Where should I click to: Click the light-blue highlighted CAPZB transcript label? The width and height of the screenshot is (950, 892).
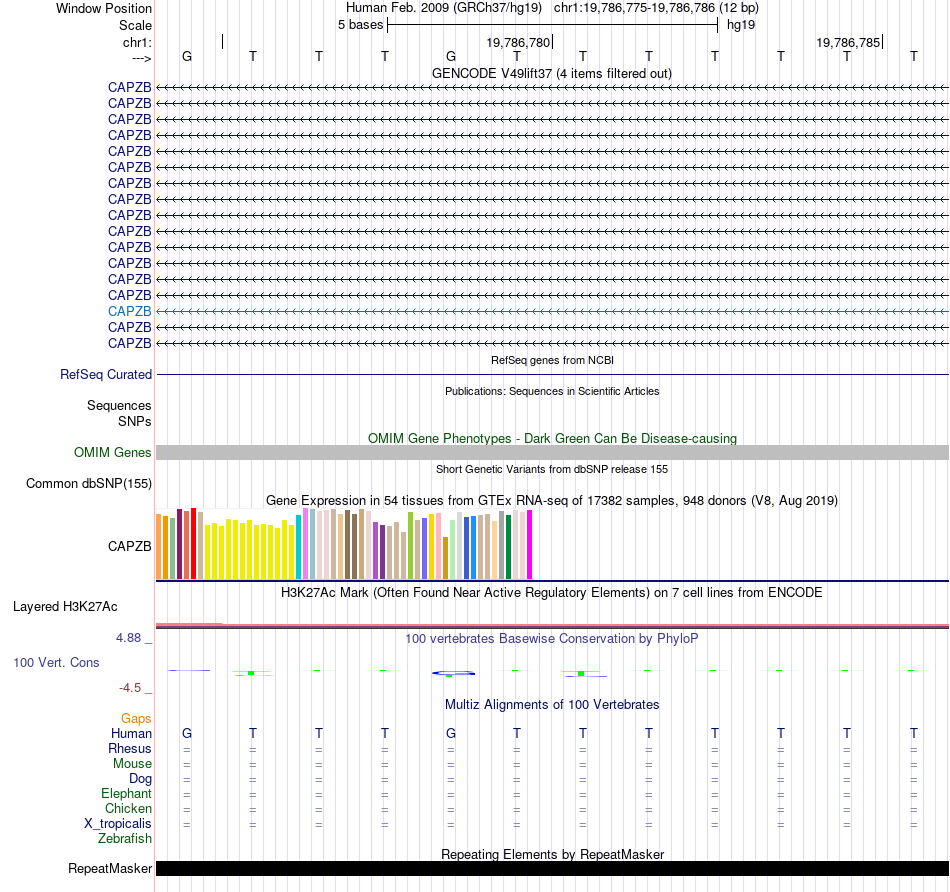[130, 311]
